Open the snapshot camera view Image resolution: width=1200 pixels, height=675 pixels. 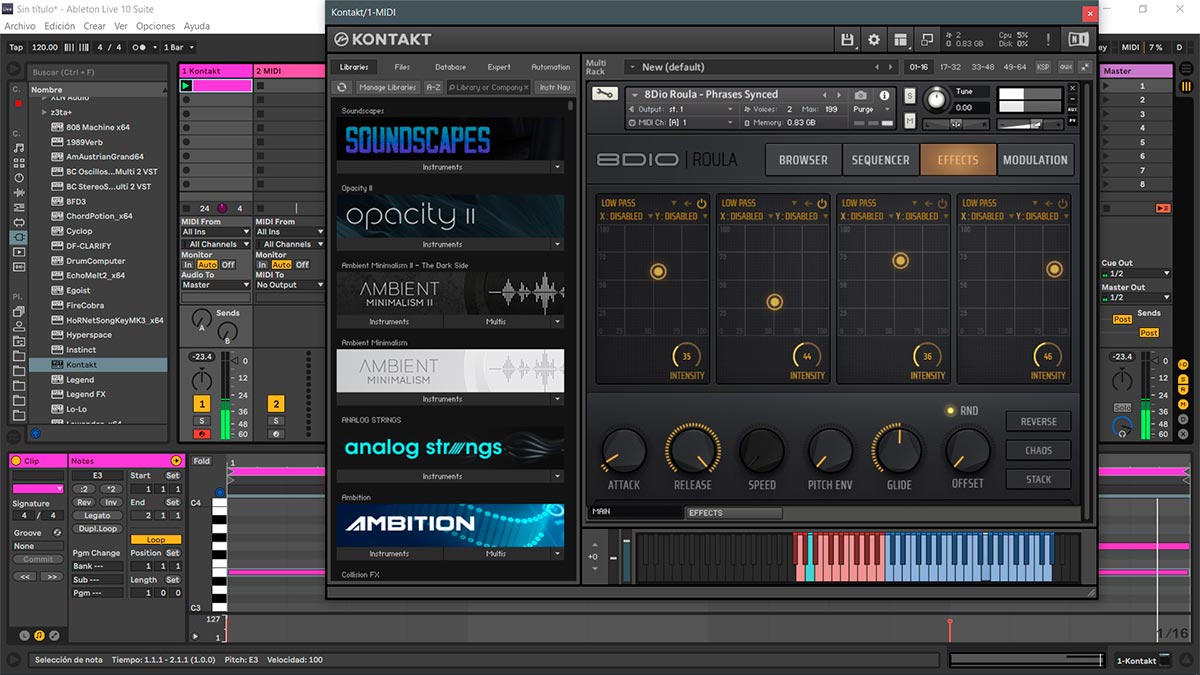click(x=860, y=95)
